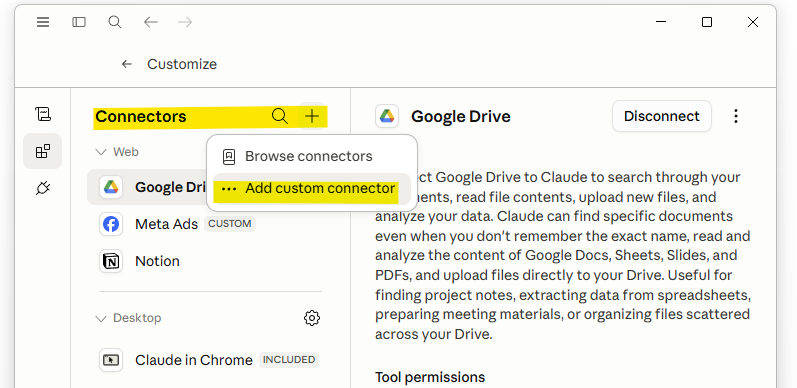Disconnect Google Drive
797x388 pixels.
(662, 116)
